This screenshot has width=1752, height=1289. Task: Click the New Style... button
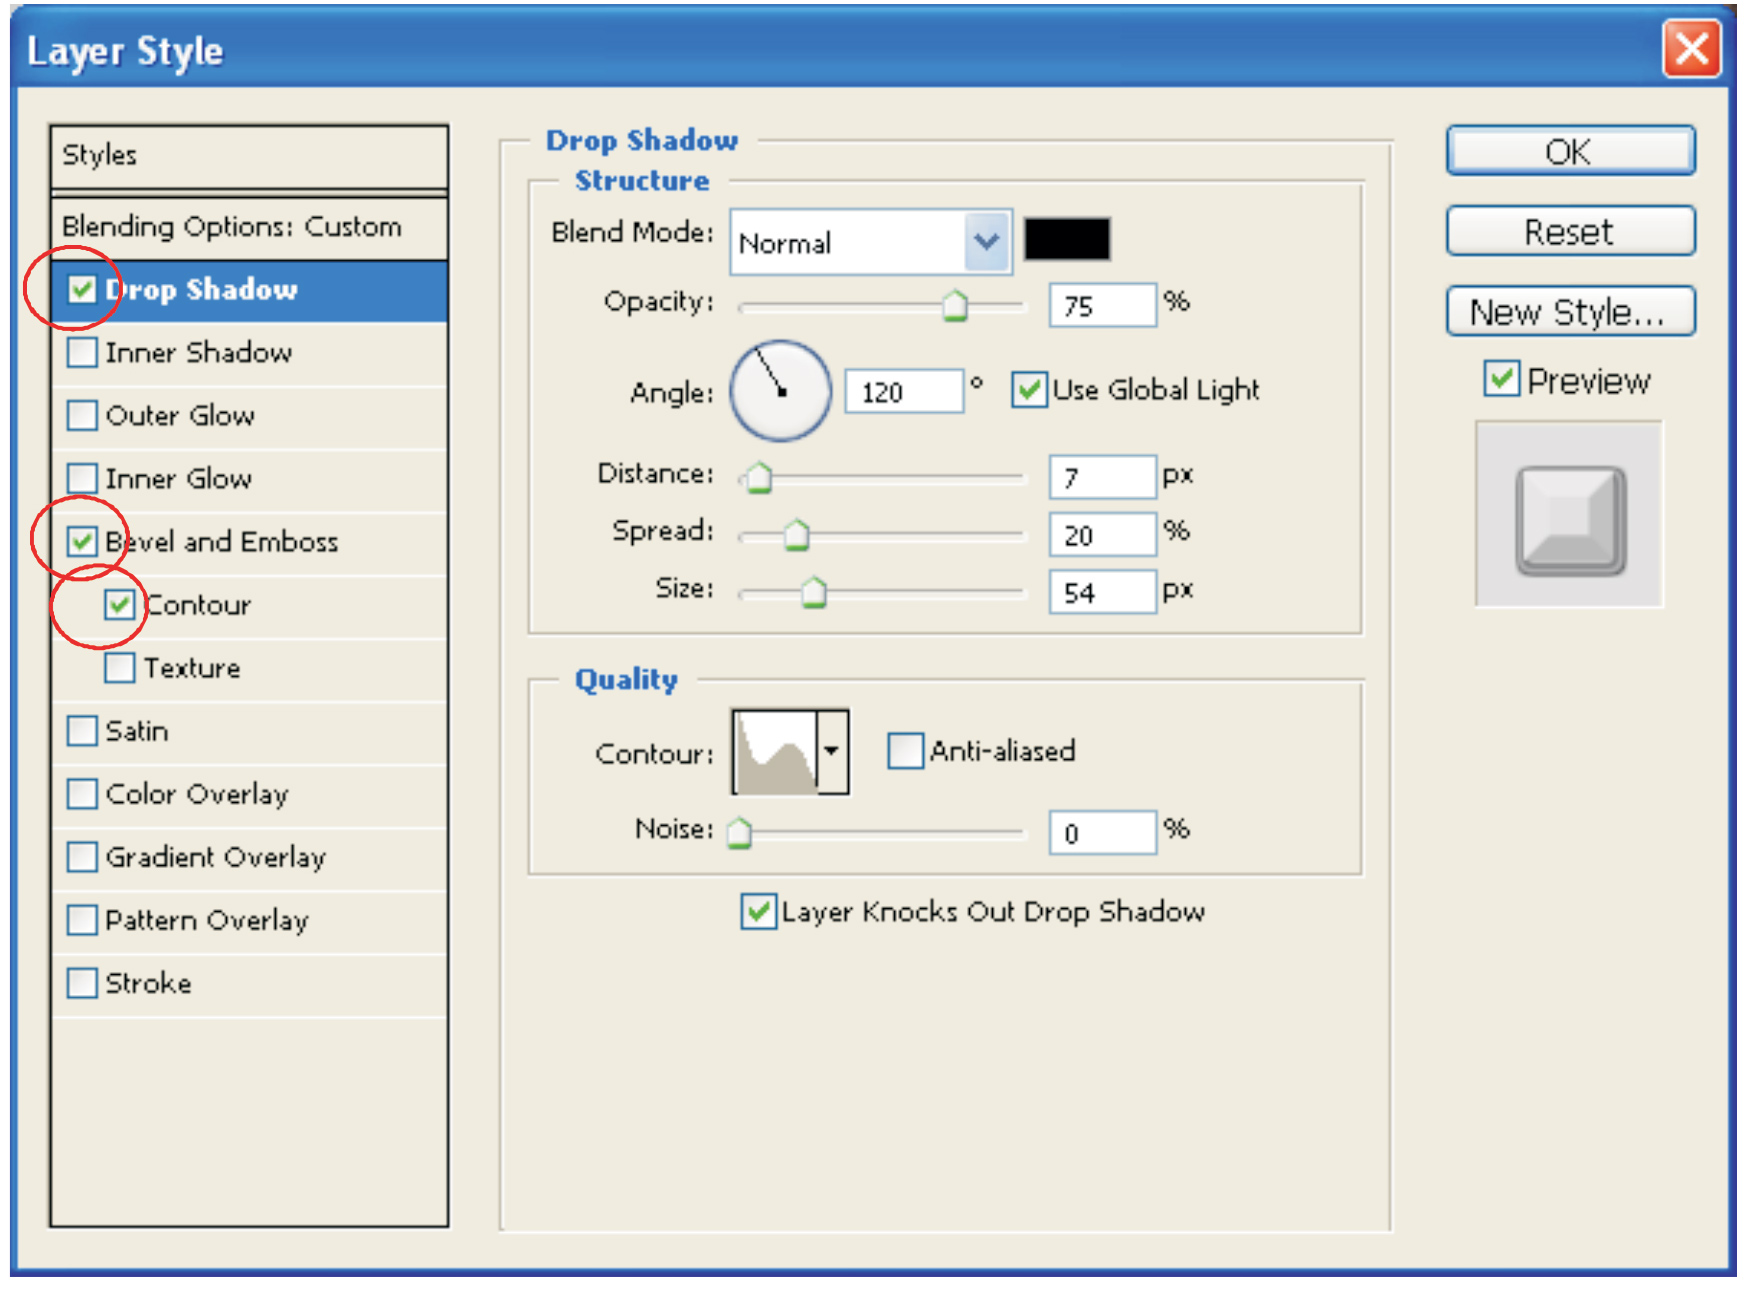[x=1569, y=312]
